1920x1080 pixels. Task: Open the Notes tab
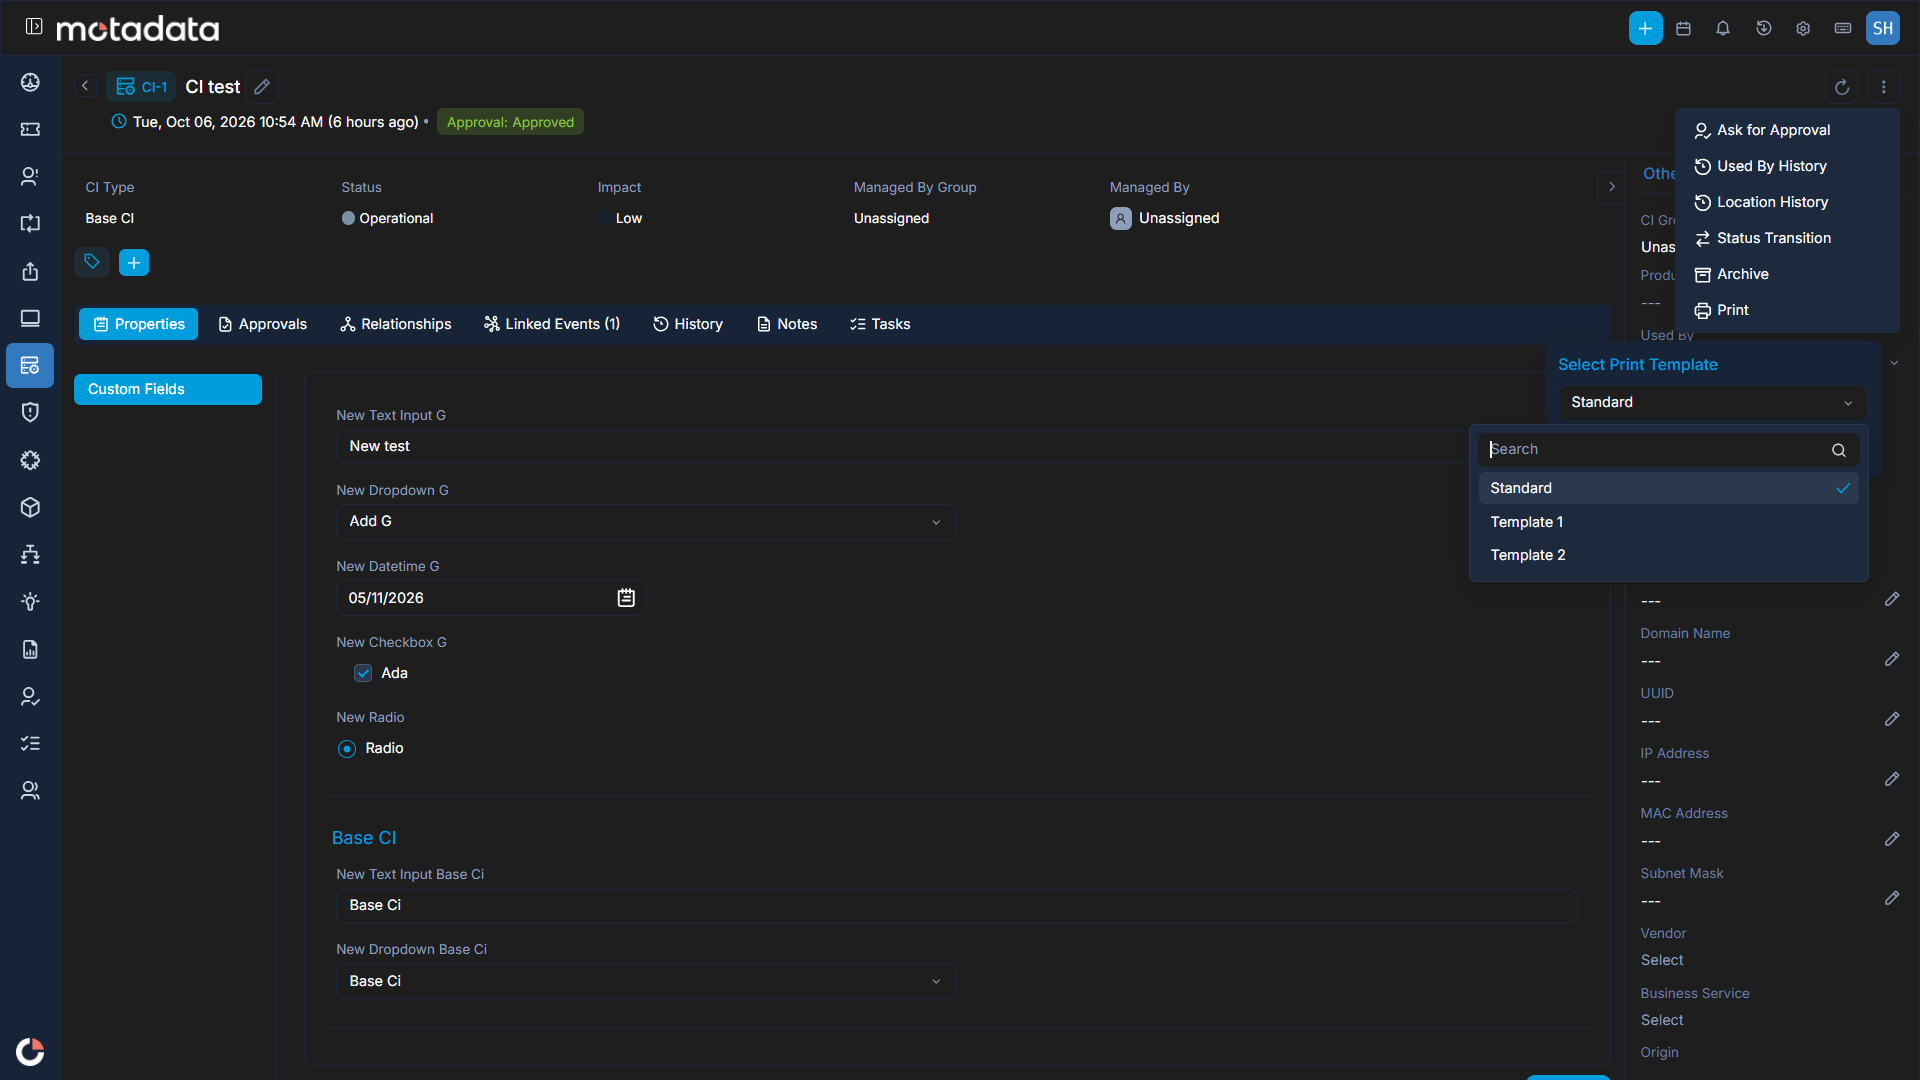tap(787, 324)
